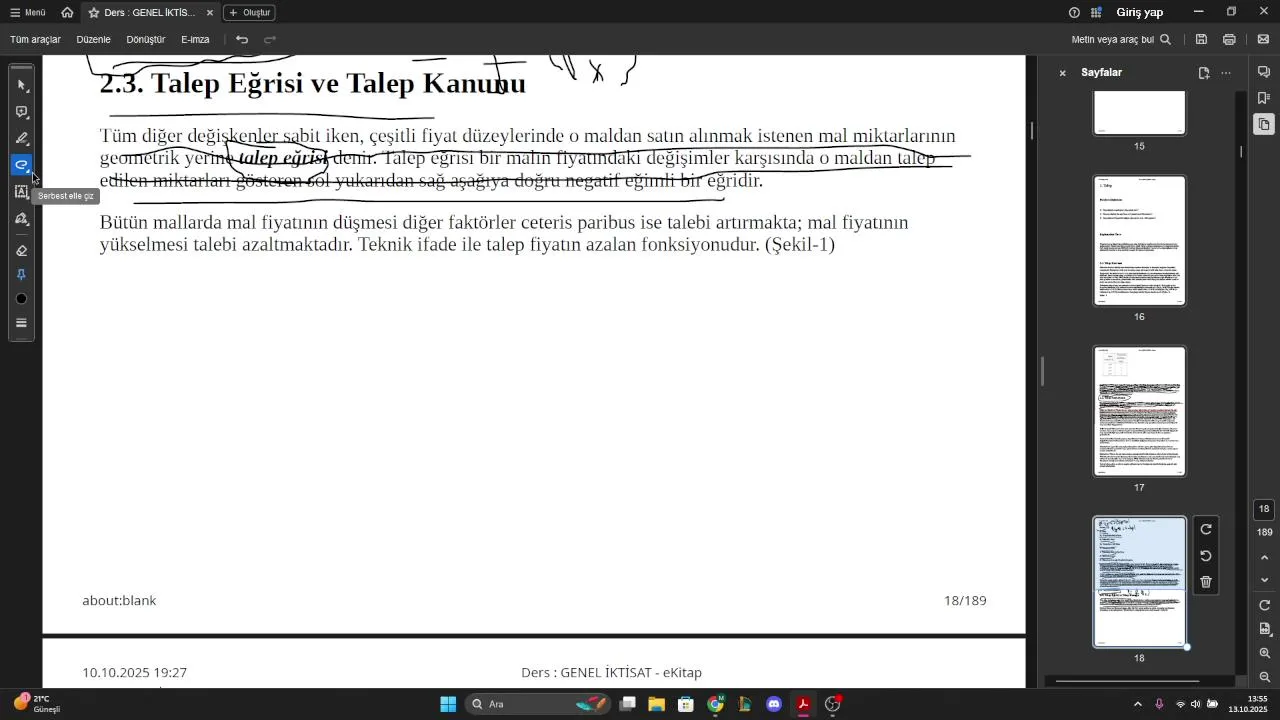Go to the previous page with up chevron
This screenshot has height=720, width=1280.
1264,558
